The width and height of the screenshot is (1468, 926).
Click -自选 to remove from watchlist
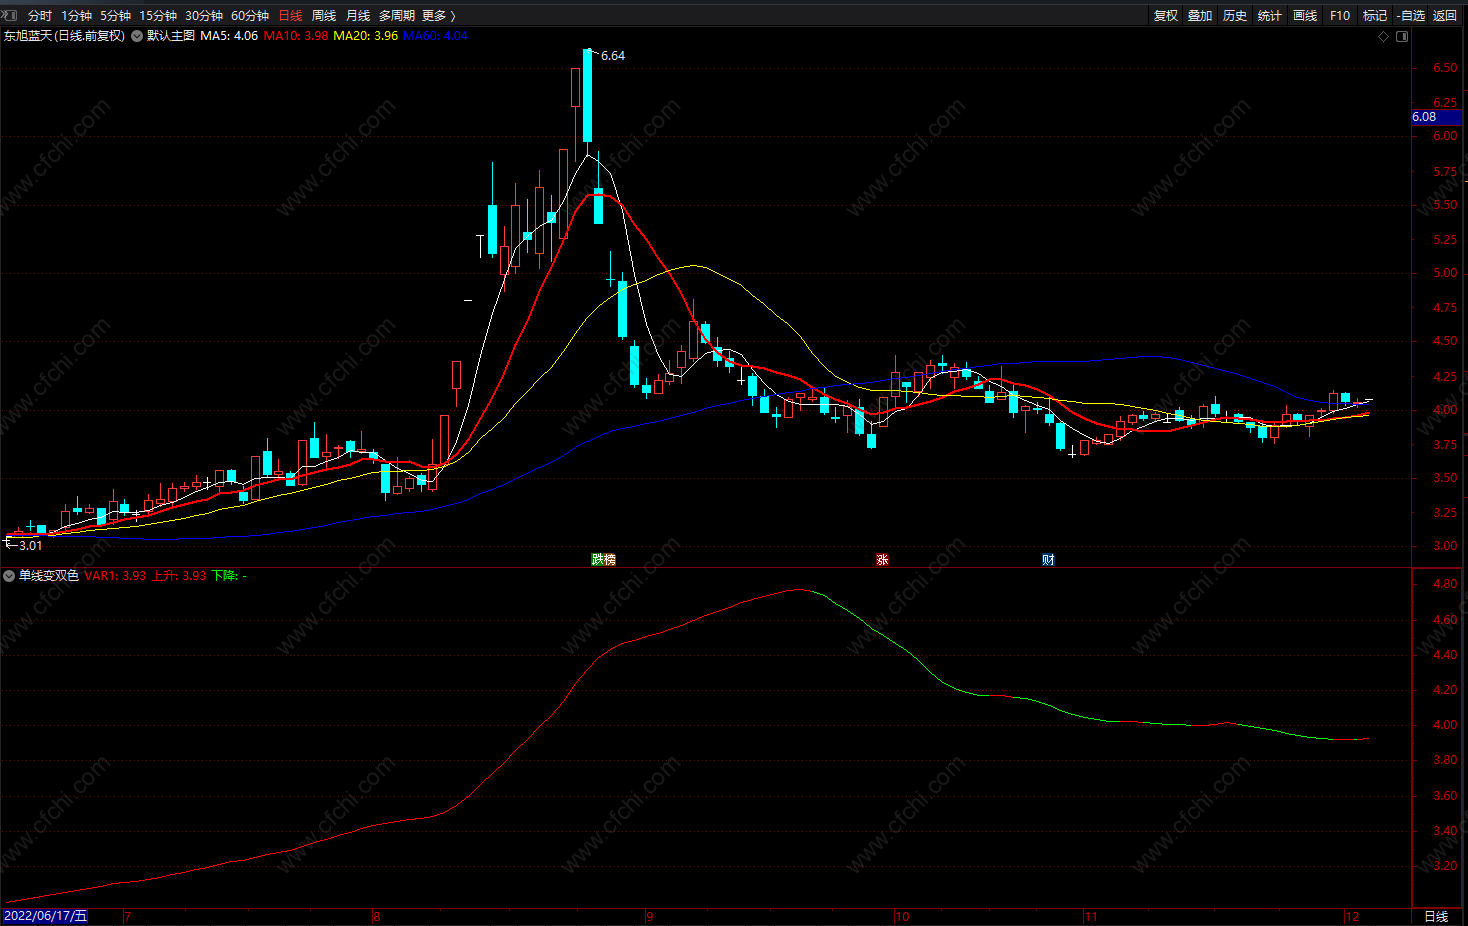pos(1410,16)
